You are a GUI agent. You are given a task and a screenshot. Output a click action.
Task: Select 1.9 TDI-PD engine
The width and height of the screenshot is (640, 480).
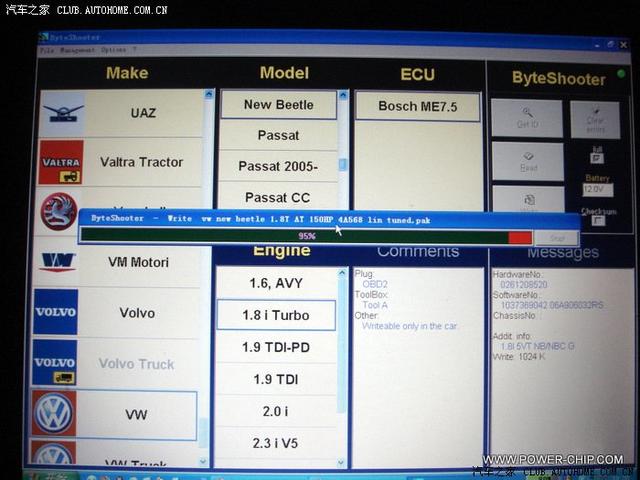coord(276,347)
